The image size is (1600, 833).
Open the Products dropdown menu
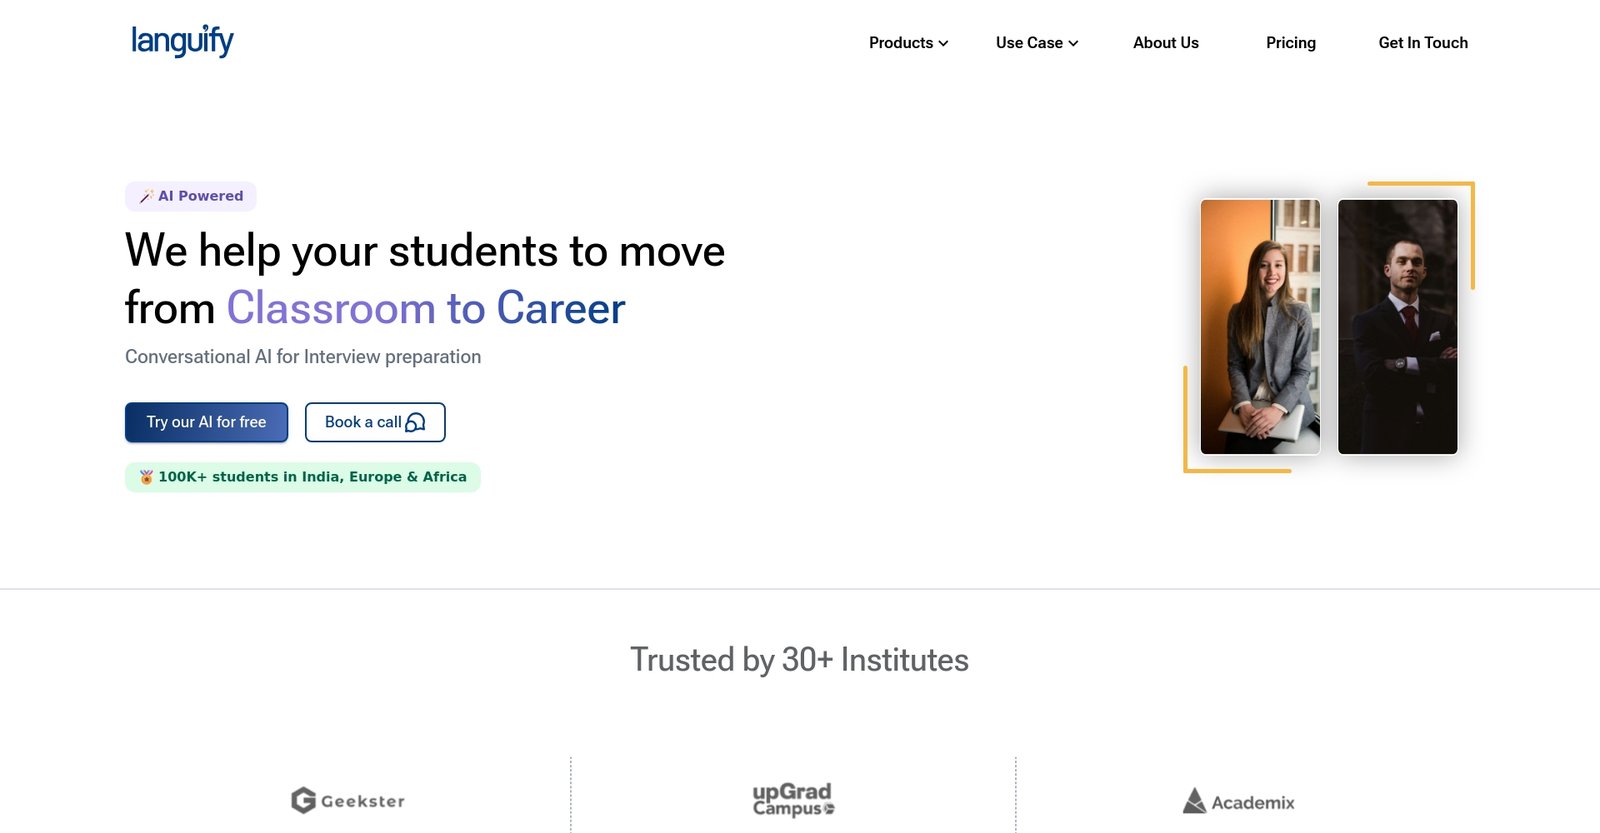point(901,43)
